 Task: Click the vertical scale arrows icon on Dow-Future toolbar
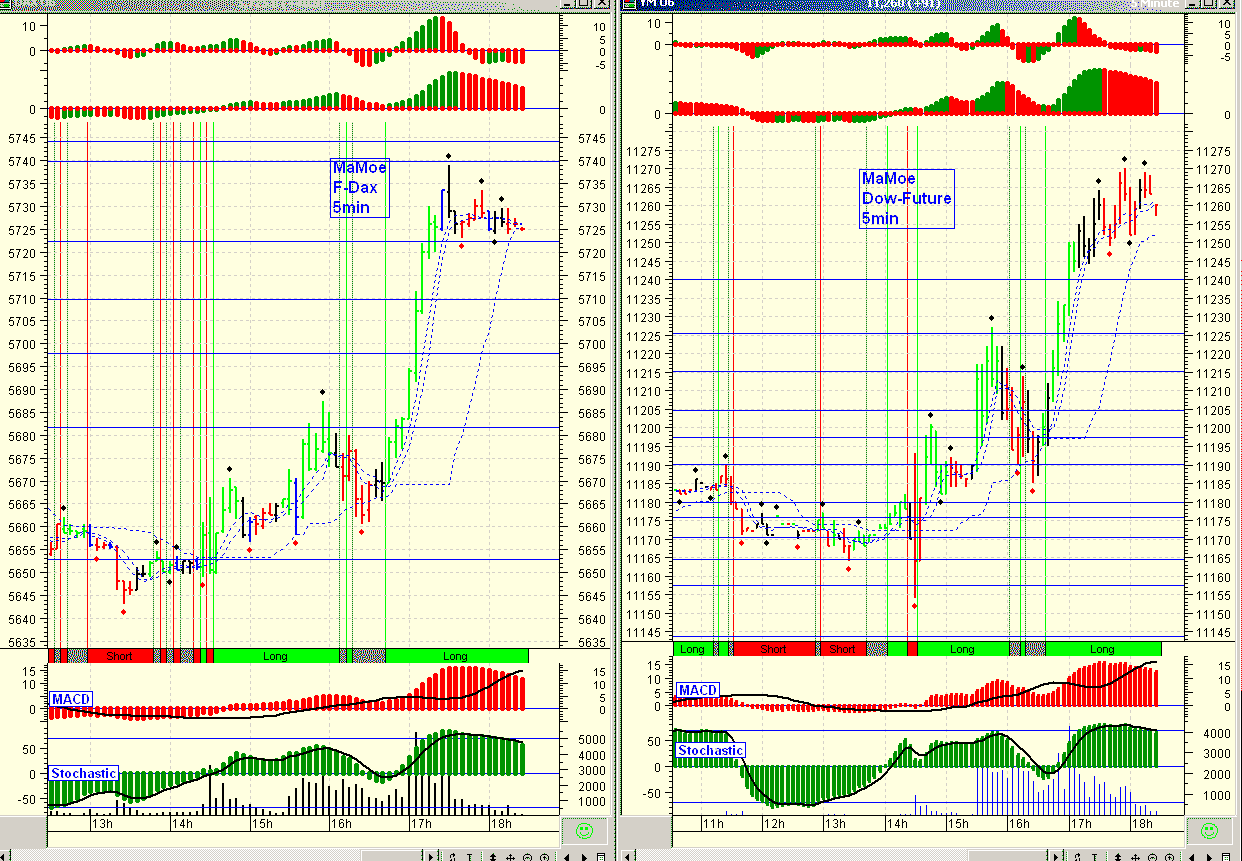click(1118, 855)
